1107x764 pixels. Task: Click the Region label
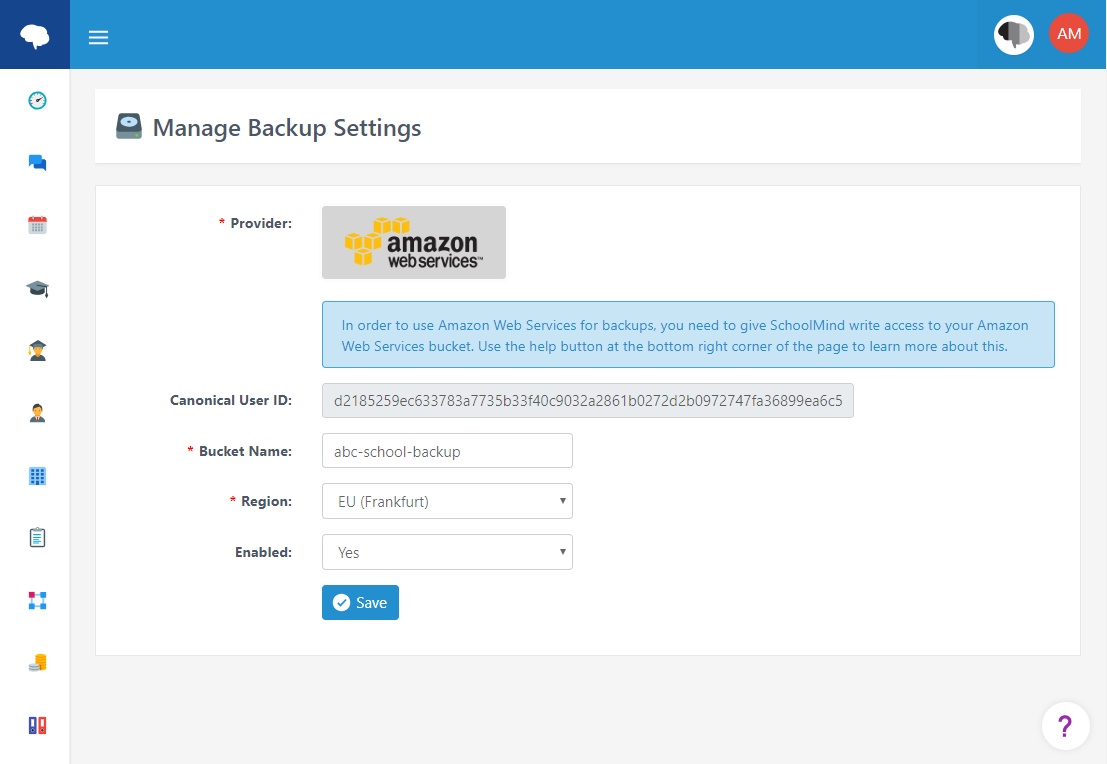point(266,501)
